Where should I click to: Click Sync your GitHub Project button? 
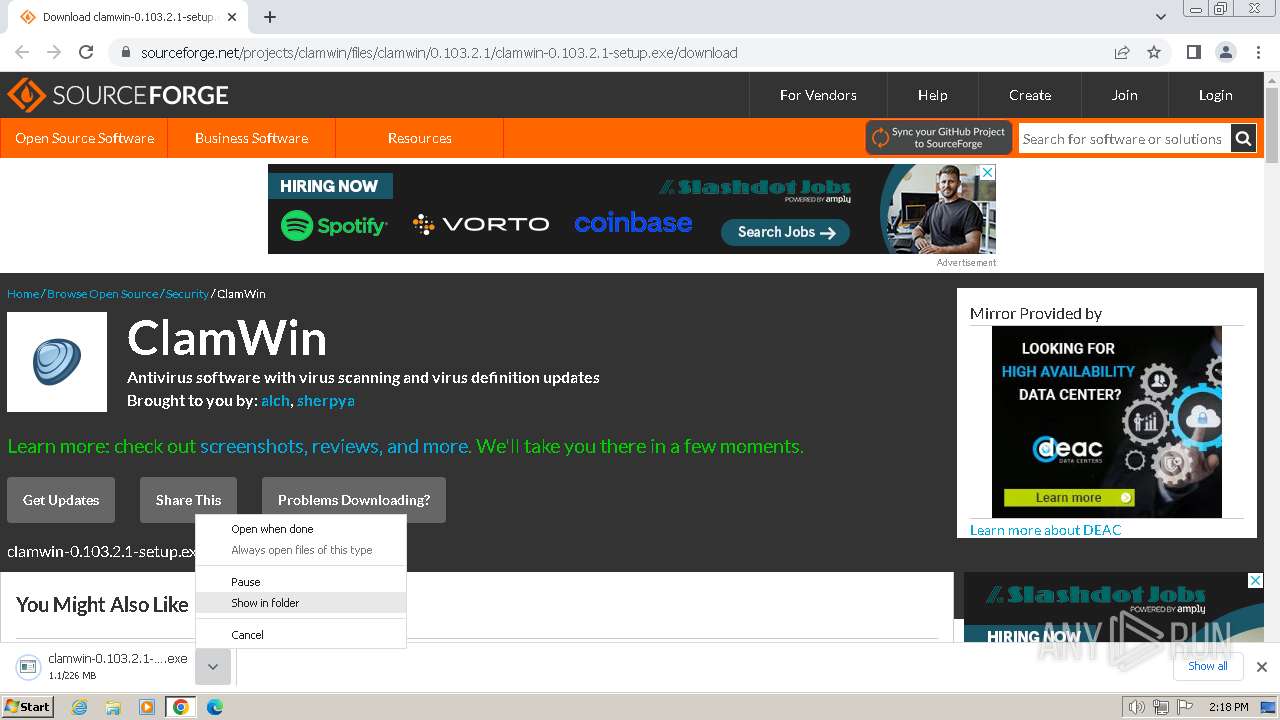click(939, 138)
